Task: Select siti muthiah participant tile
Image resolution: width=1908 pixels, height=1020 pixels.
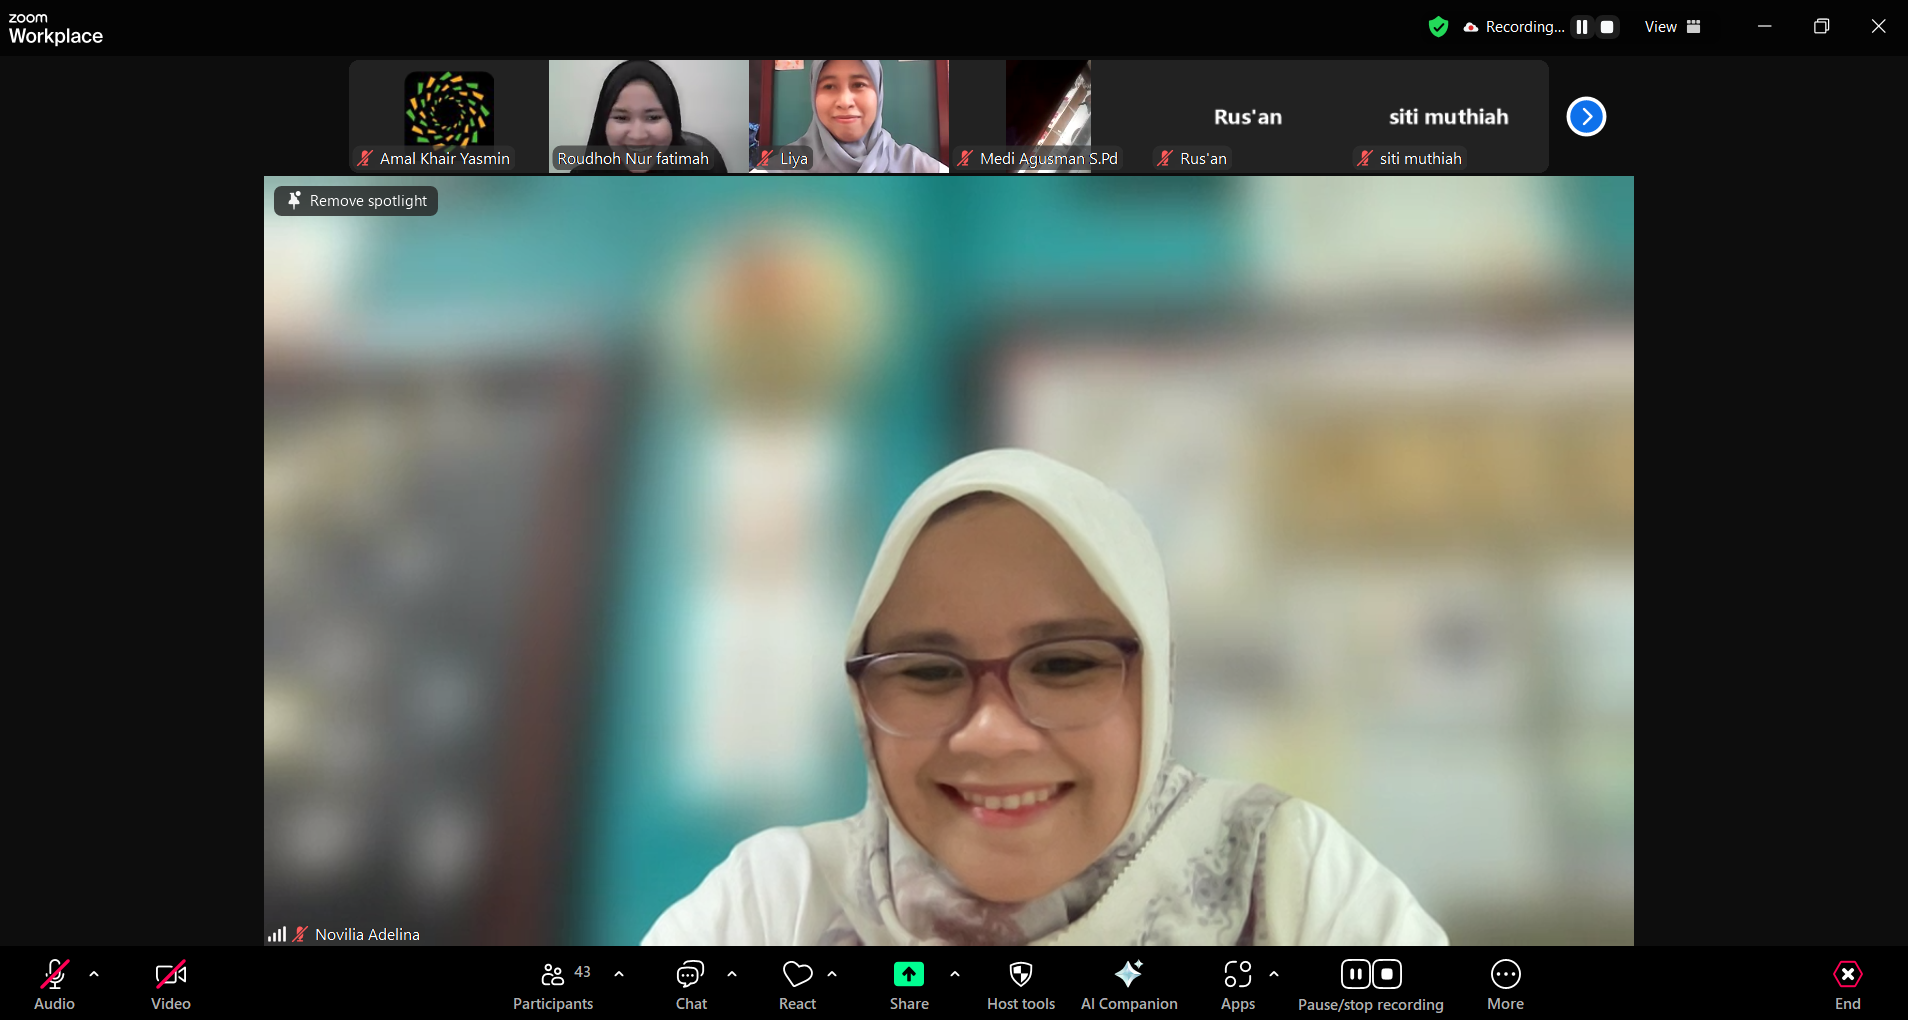Action: [1448, 116]
